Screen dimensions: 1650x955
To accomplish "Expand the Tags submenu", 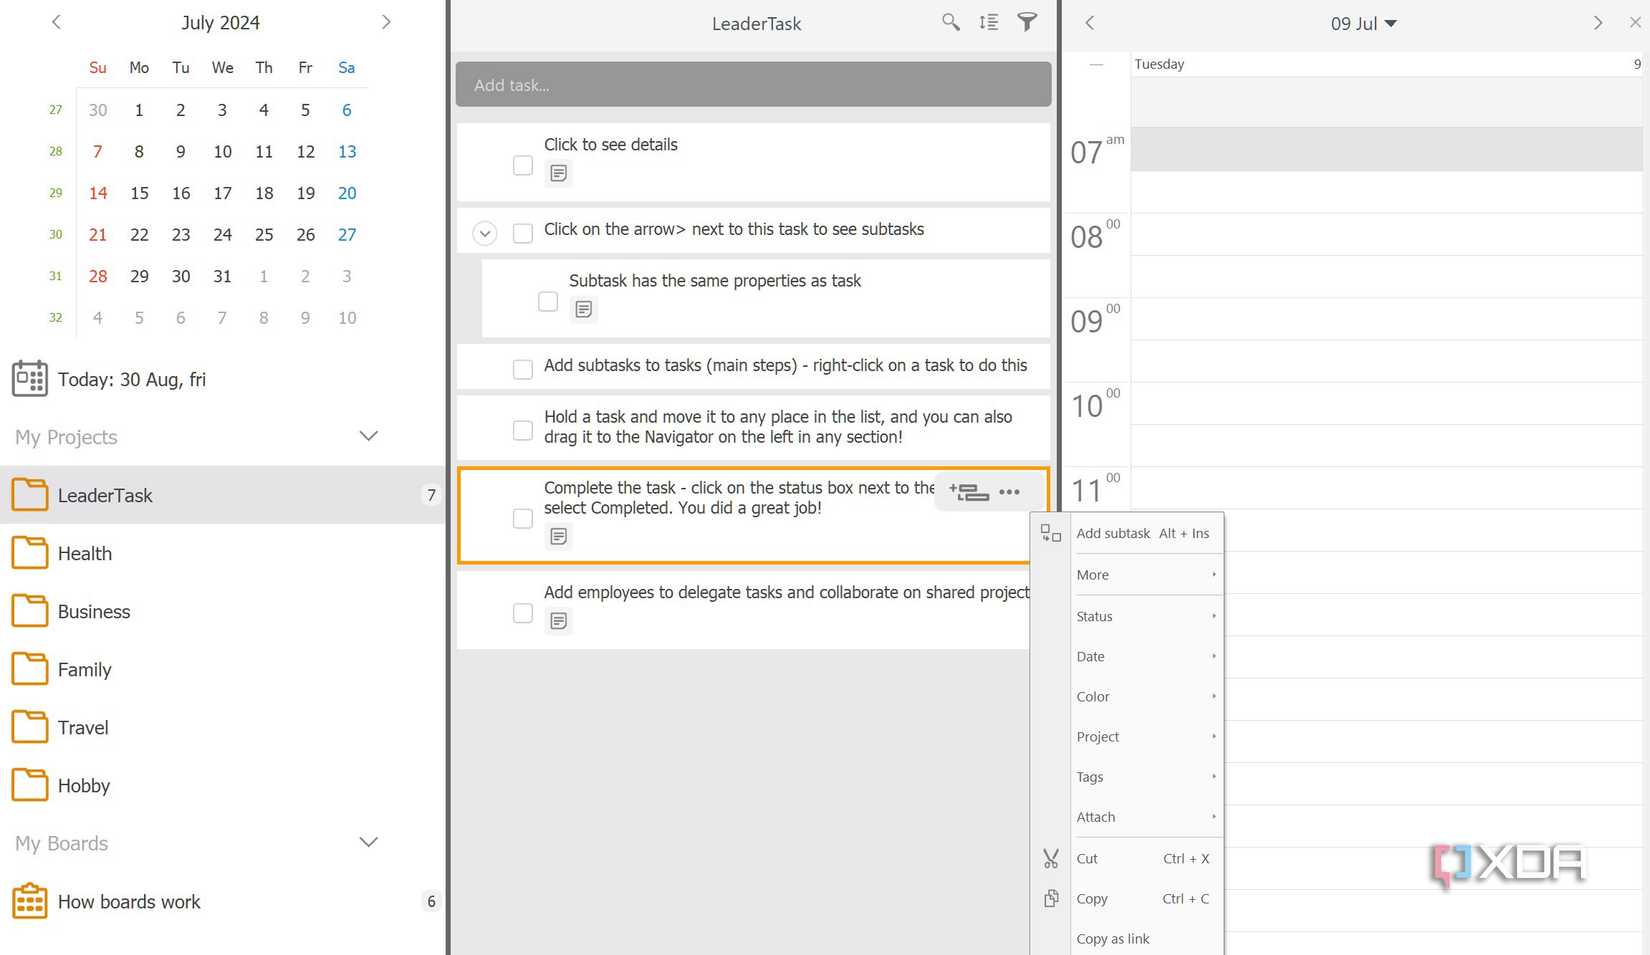I will [1147, 776].
